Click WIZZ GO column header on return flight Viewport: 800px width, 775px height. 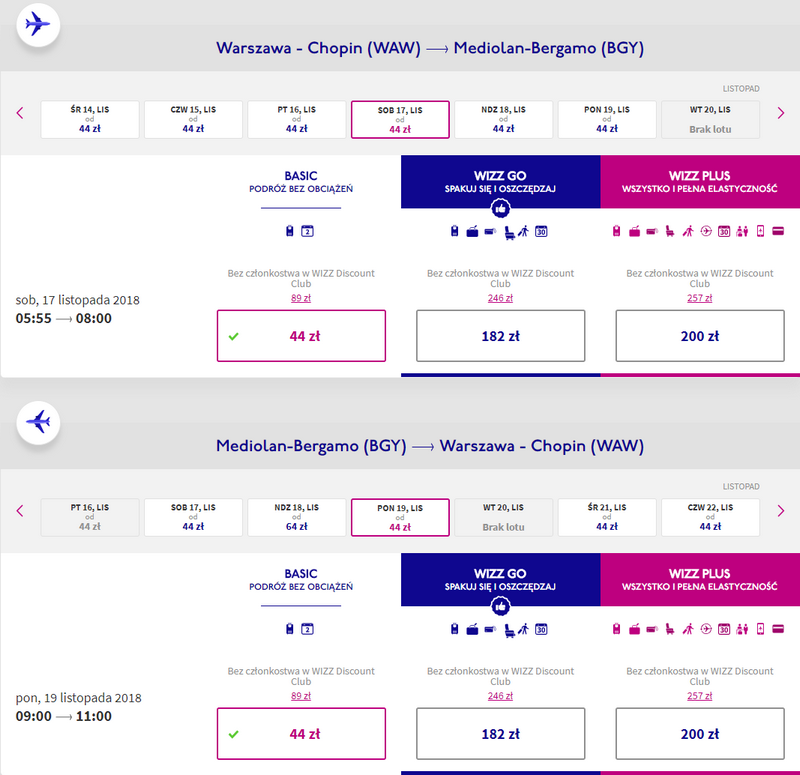pyautogui.click(x=501, y=580)
